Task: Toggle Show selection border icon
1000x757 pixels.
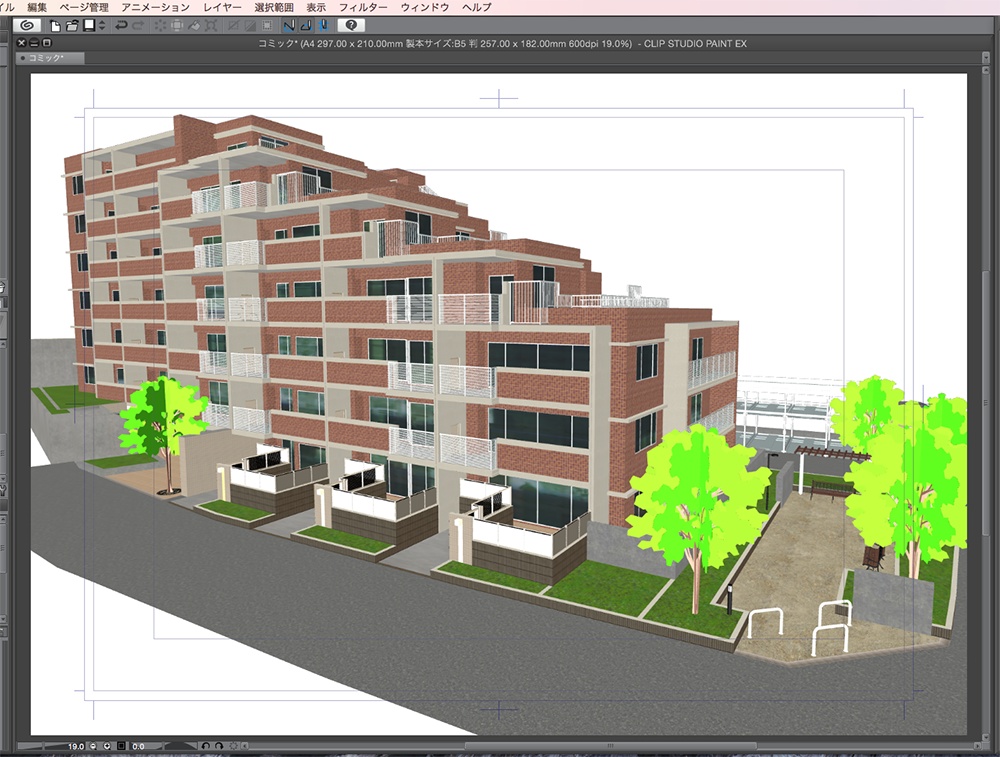Action: pyautogui.click(x=267, y=26)
